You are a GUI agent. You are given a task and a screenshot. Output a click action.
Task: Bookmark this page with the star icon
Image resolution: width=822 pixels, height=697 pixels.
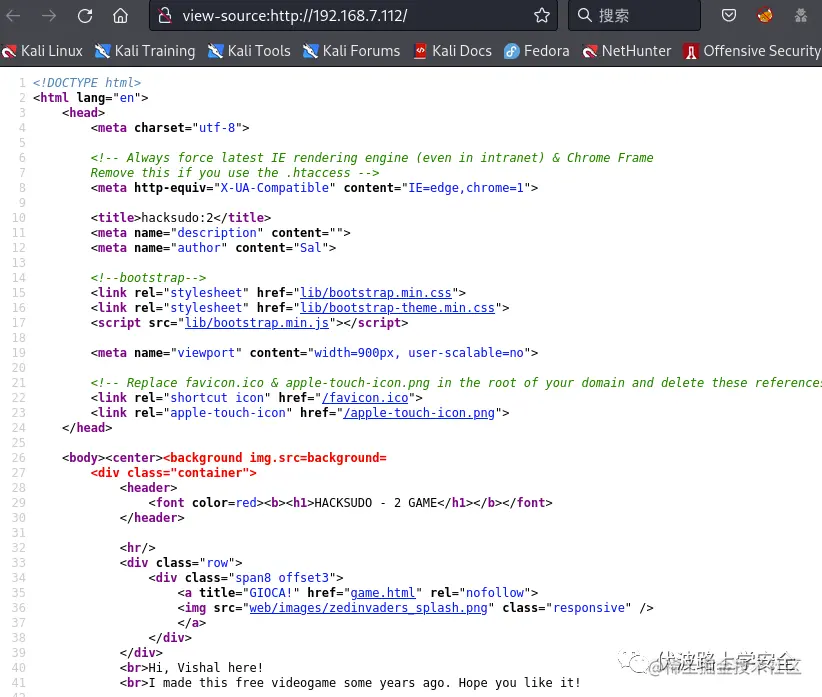[x=542, y=16]
